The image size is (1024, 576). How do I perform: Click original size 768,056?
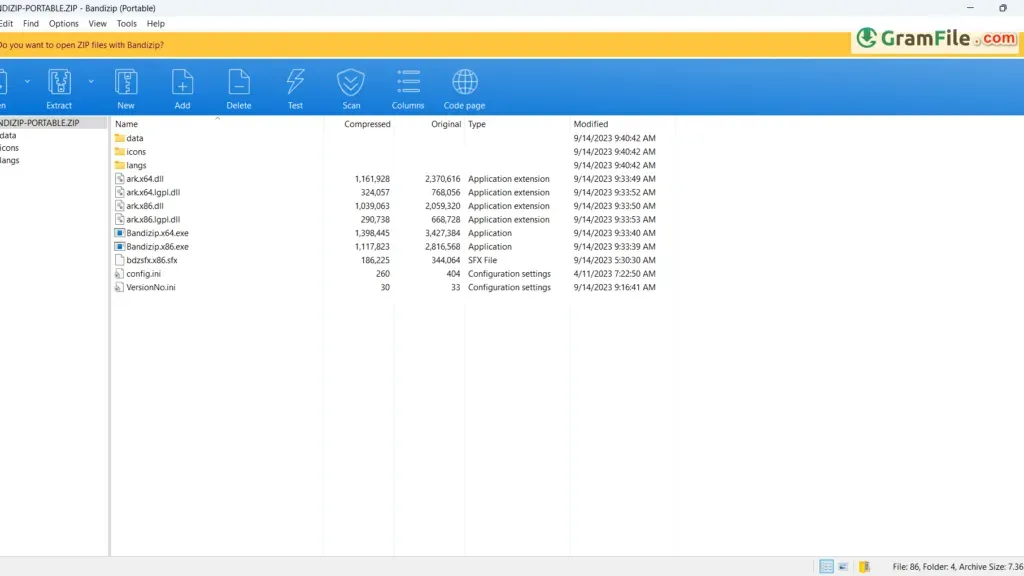[445, 193]
